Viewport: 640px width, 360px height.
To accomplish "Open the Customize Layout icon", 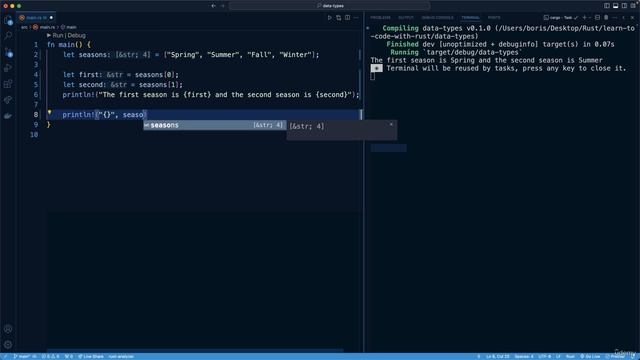I will tap(633, 6).
